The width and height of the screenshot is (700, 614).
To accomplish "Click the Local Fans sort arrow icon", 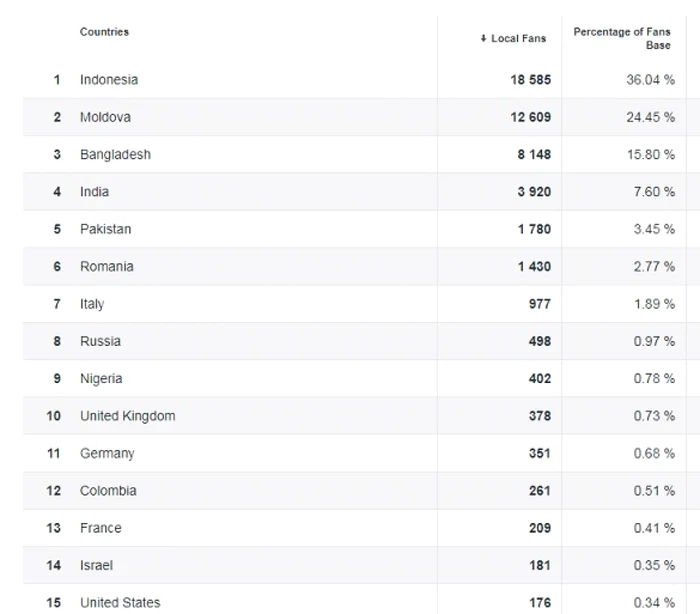I will click(484, 39).
